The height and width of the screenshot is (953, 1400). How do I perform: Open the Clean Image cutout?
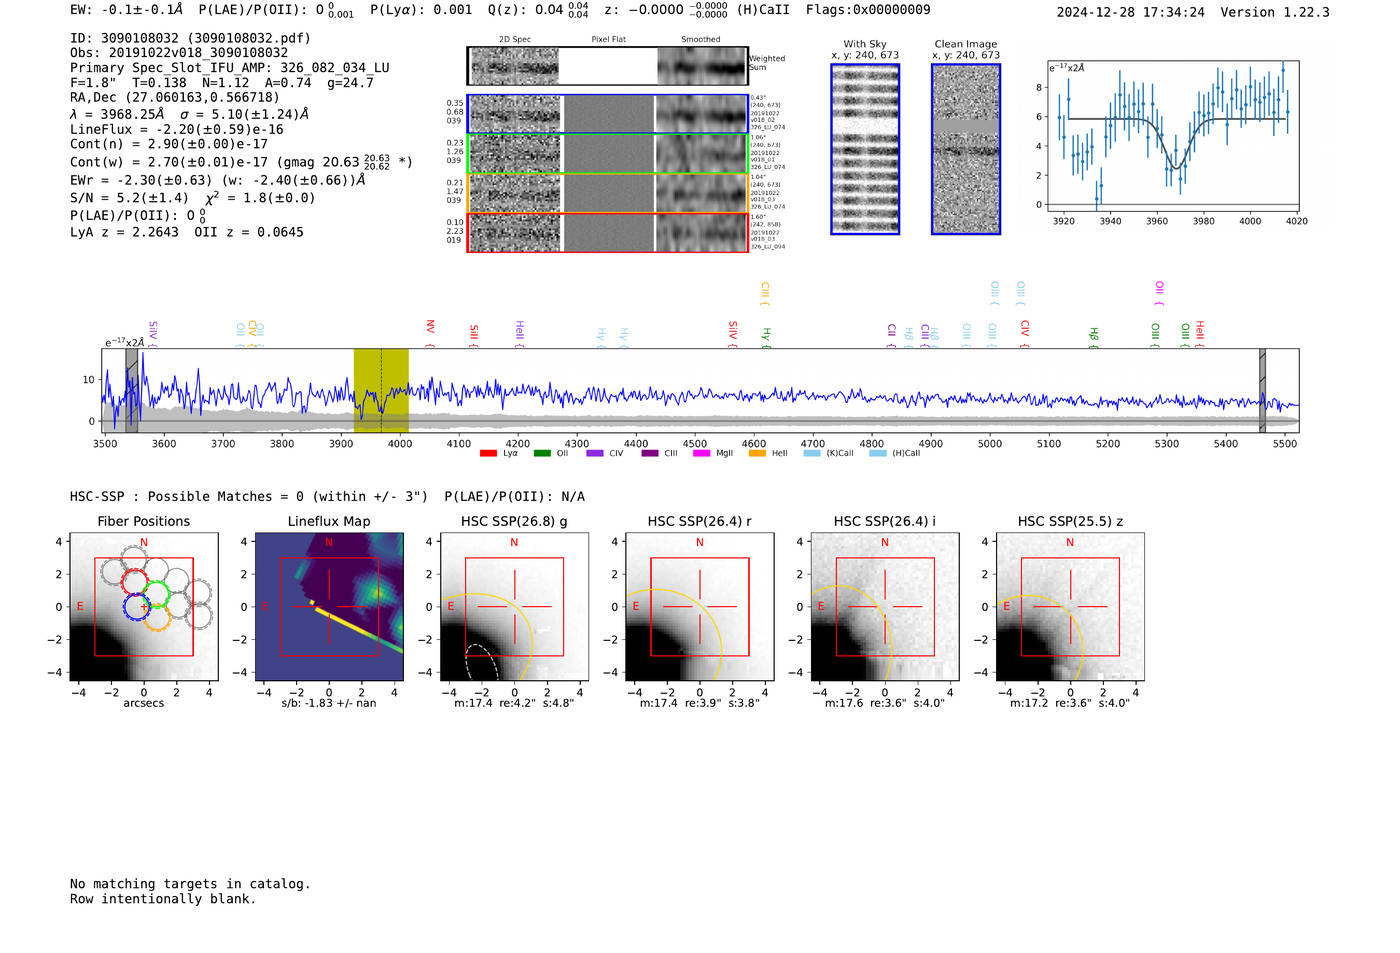pos(966,149)
